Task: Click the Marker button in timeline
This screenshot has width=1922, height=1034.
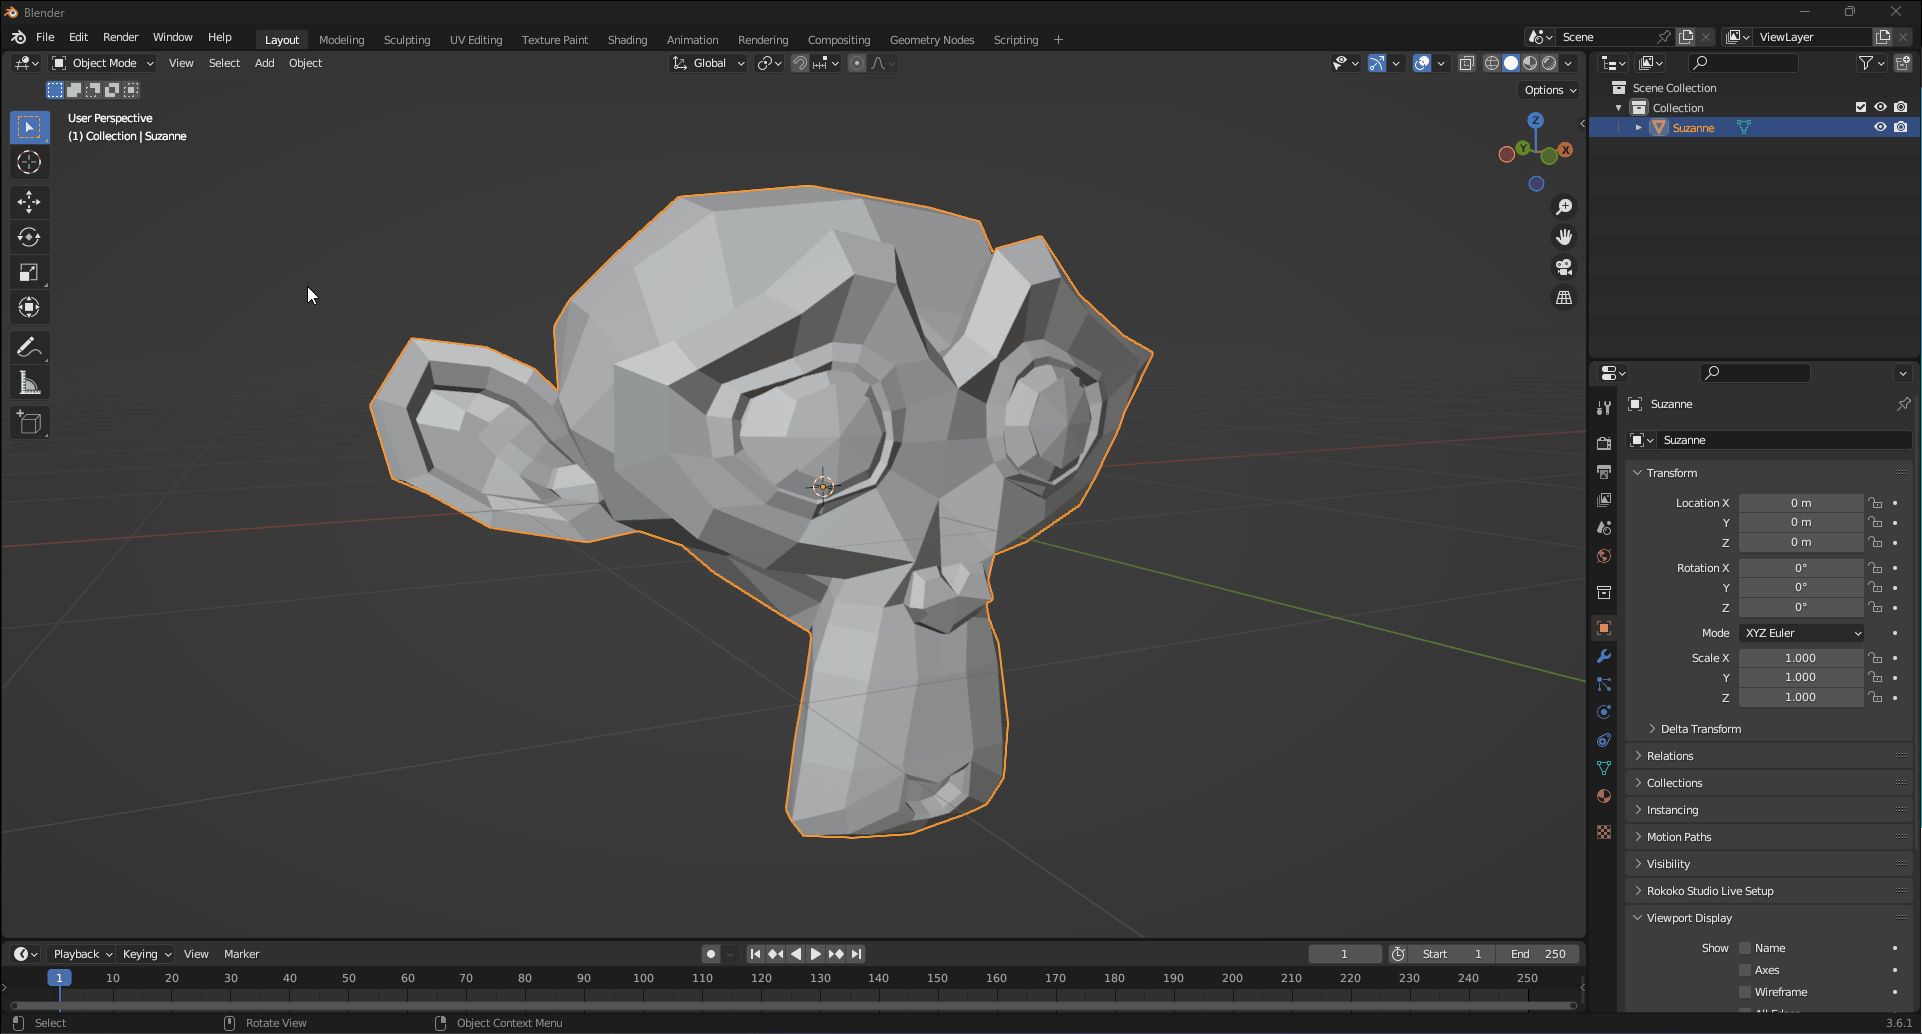Action: [241, 954]
